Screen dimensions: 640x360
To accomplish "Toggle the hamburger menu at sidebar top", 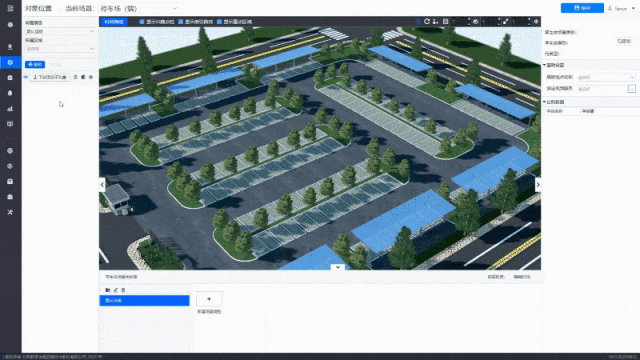I will point(10,8).
